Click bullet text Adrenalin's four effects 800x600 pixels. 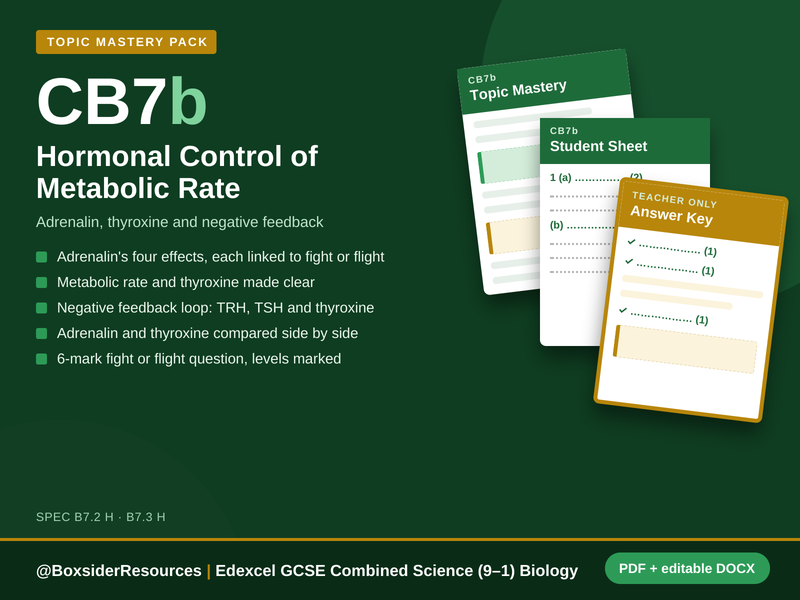[220, 257]
